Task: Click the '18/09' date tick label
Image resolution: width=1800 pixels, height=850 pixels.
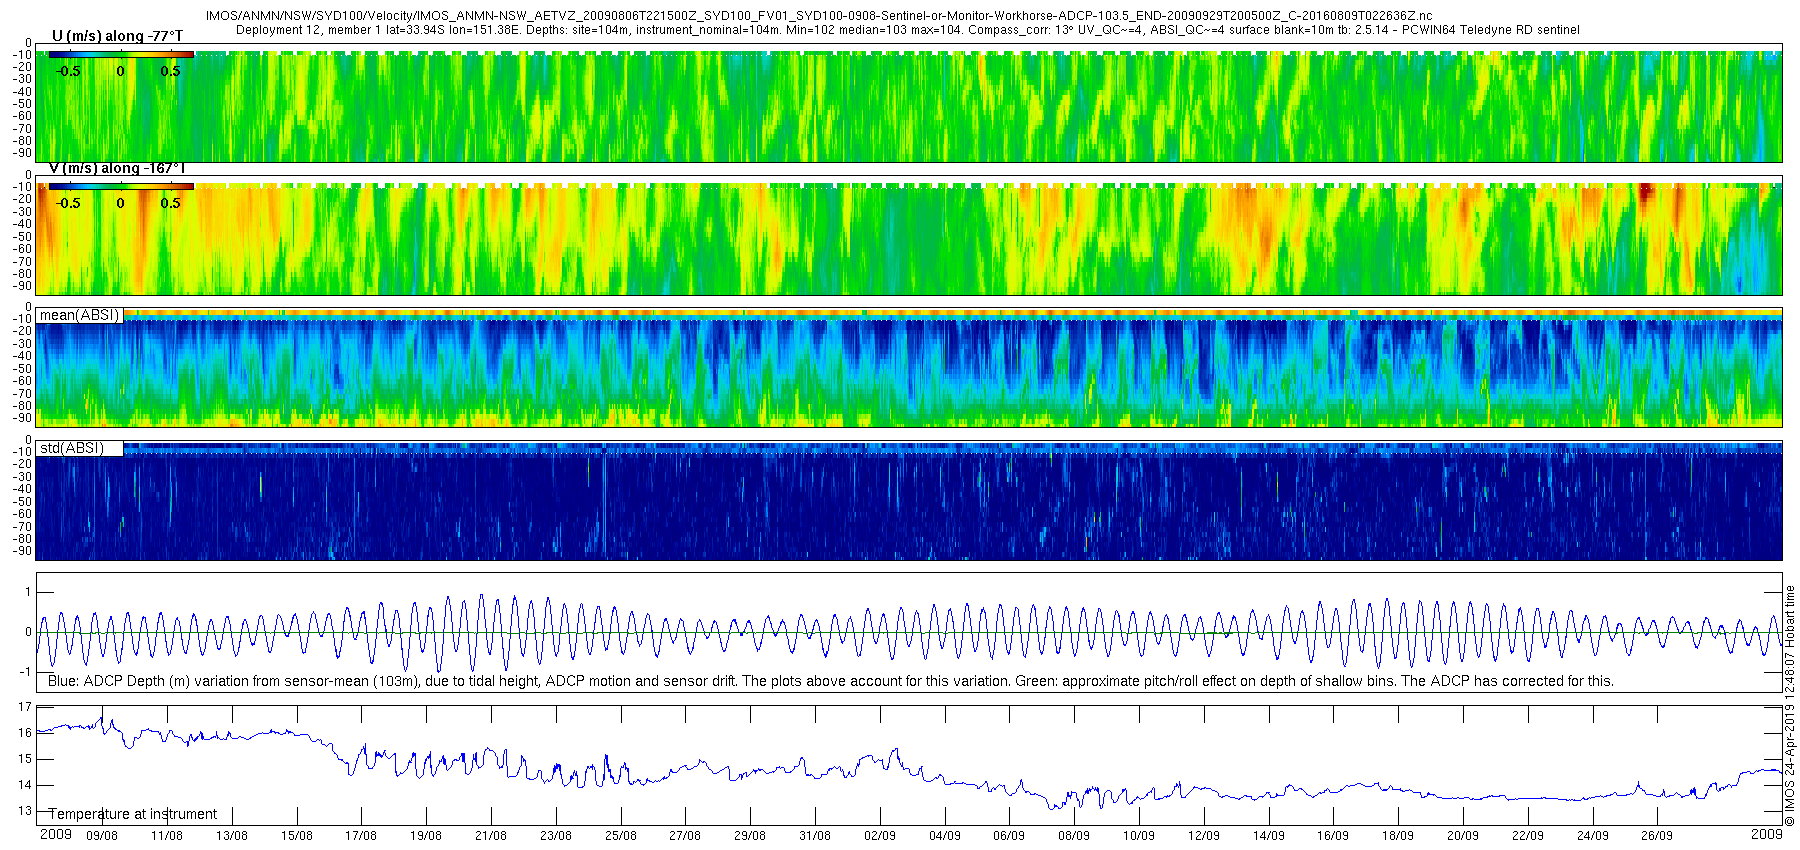Action: click(x=1398, y=835)
